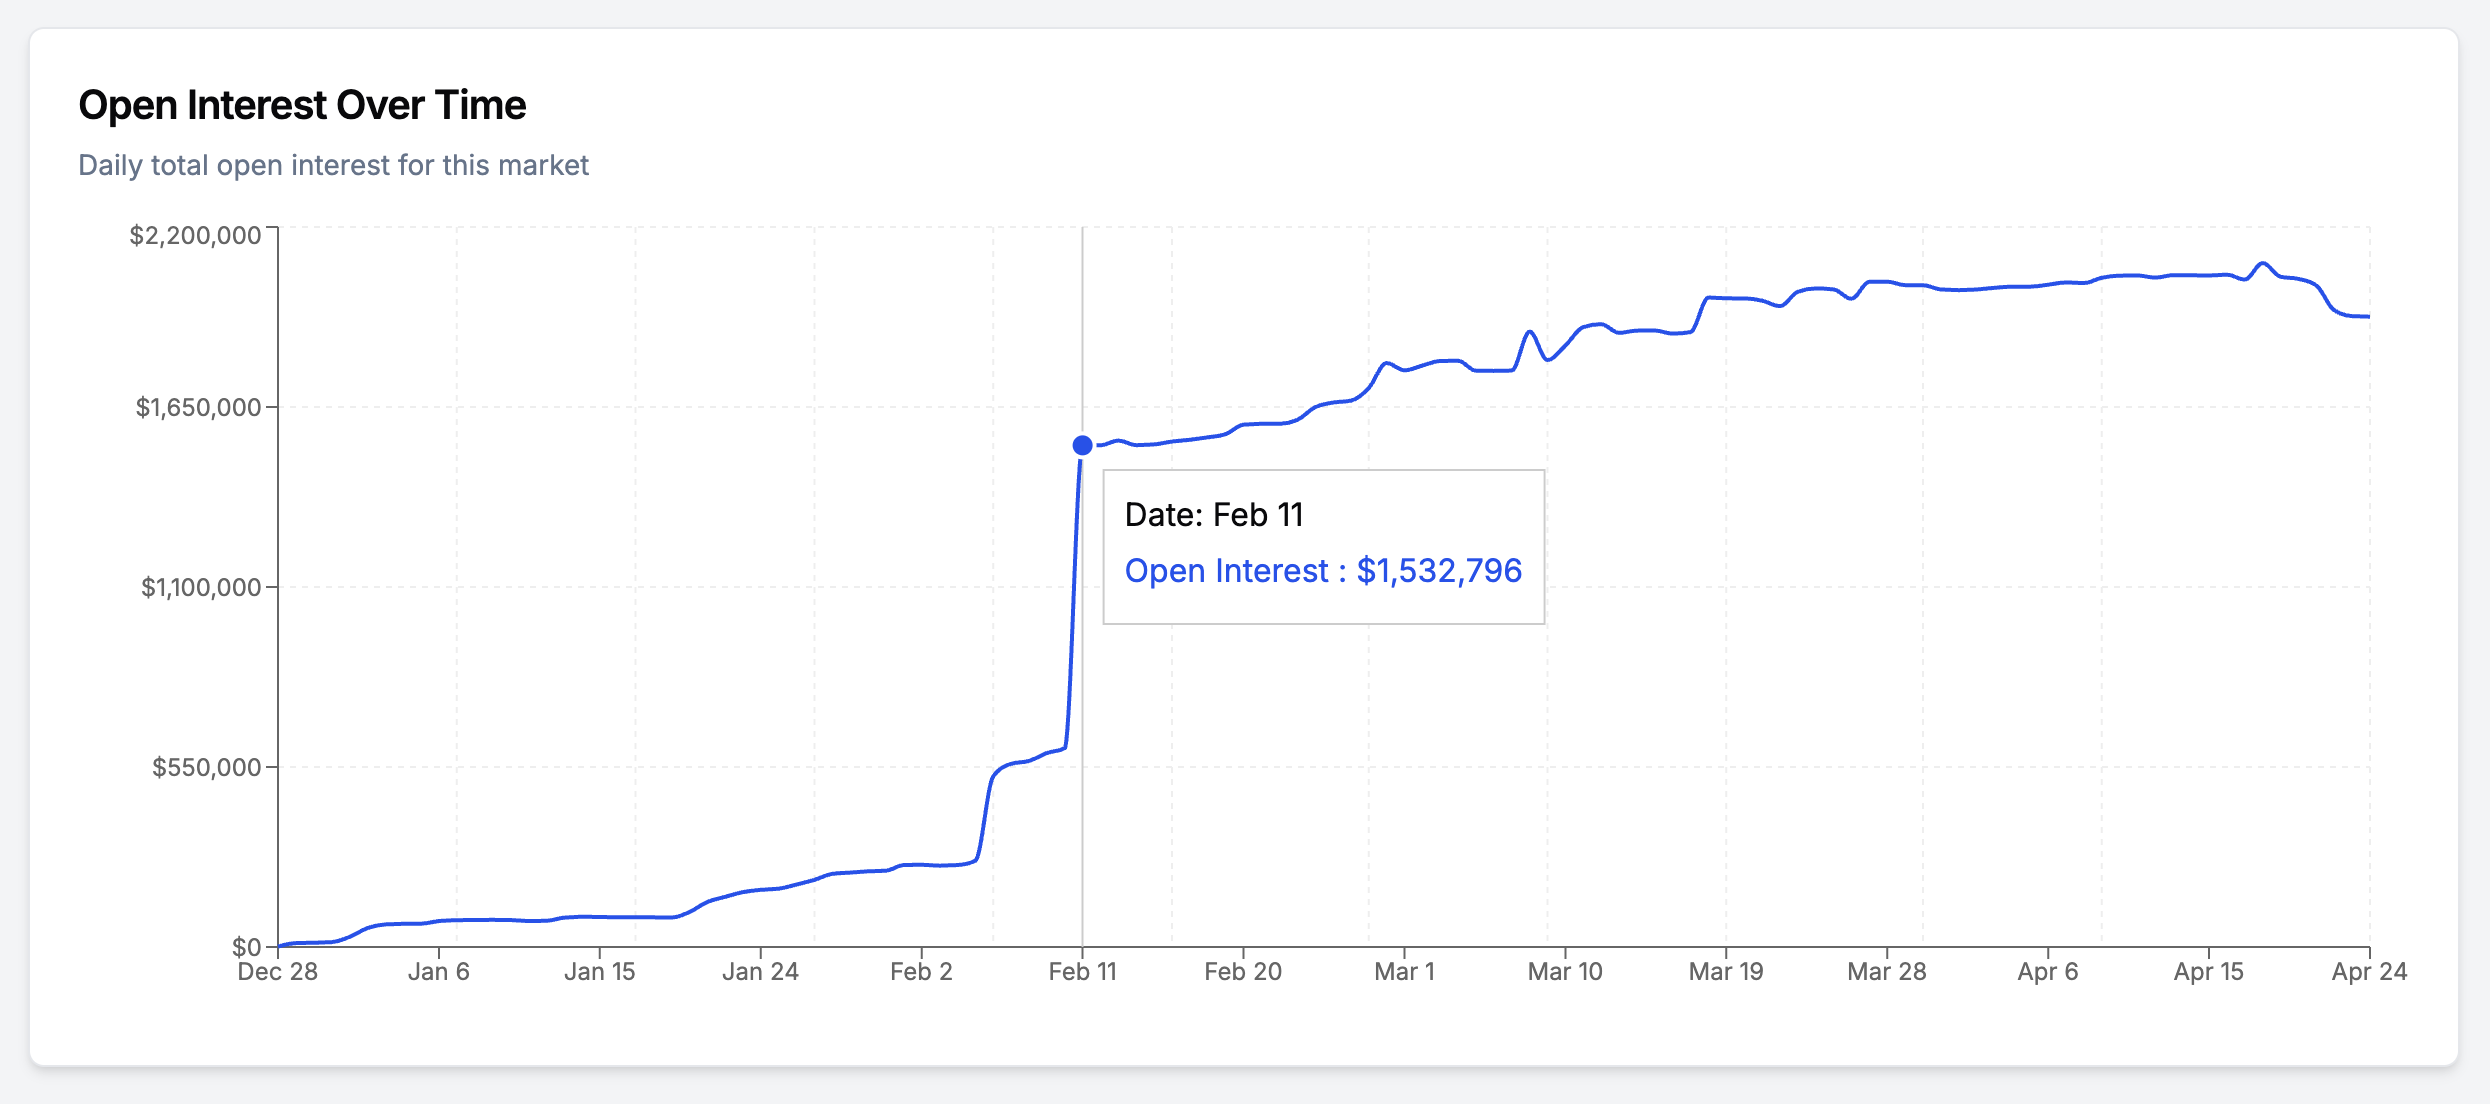Click the Apr 24 x-axis label

(2368, 971)
